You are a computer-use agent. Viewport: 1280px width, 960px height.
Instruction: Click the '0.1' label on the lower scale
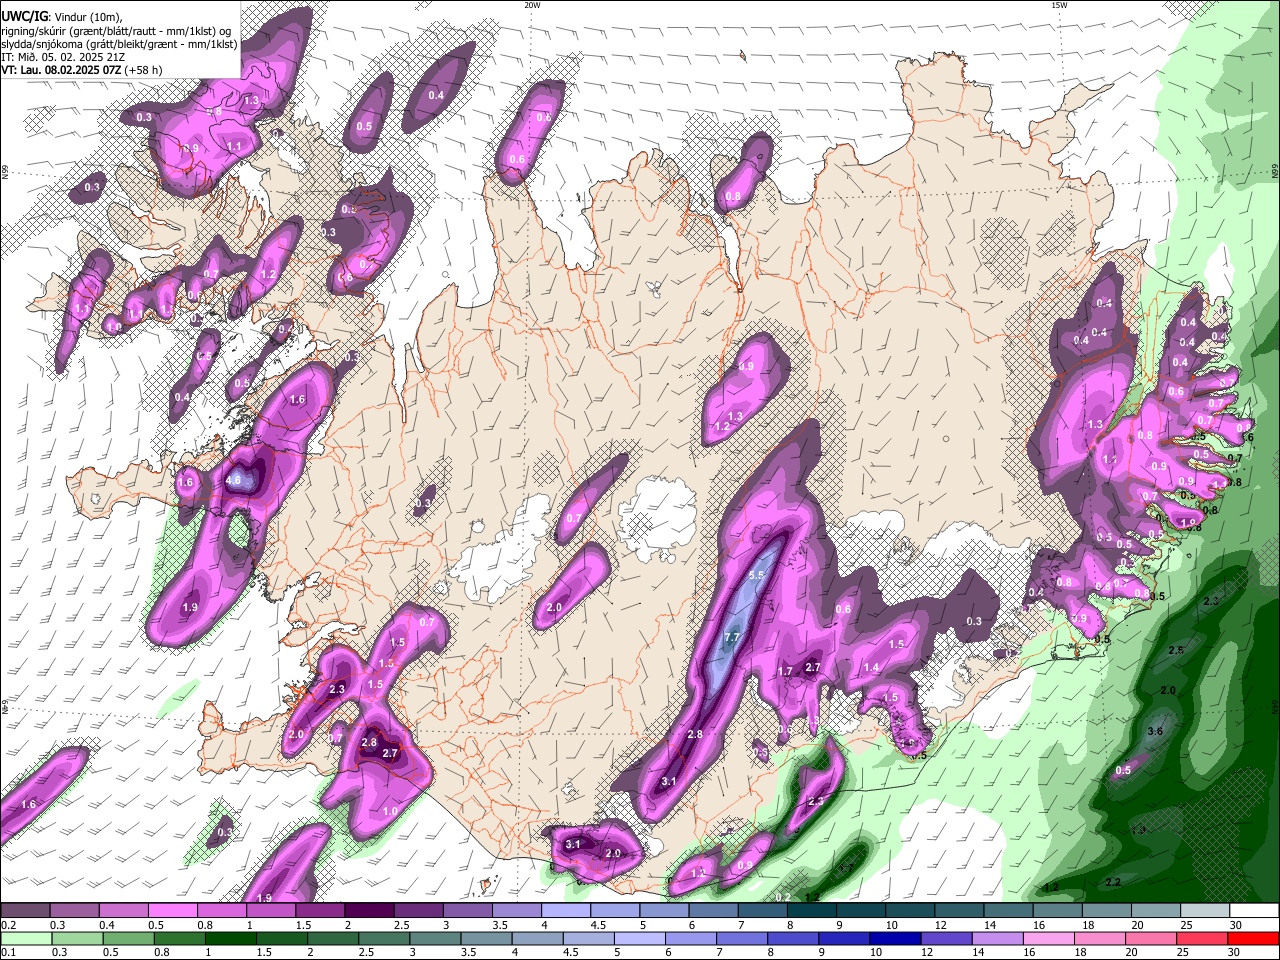[8, 953]
